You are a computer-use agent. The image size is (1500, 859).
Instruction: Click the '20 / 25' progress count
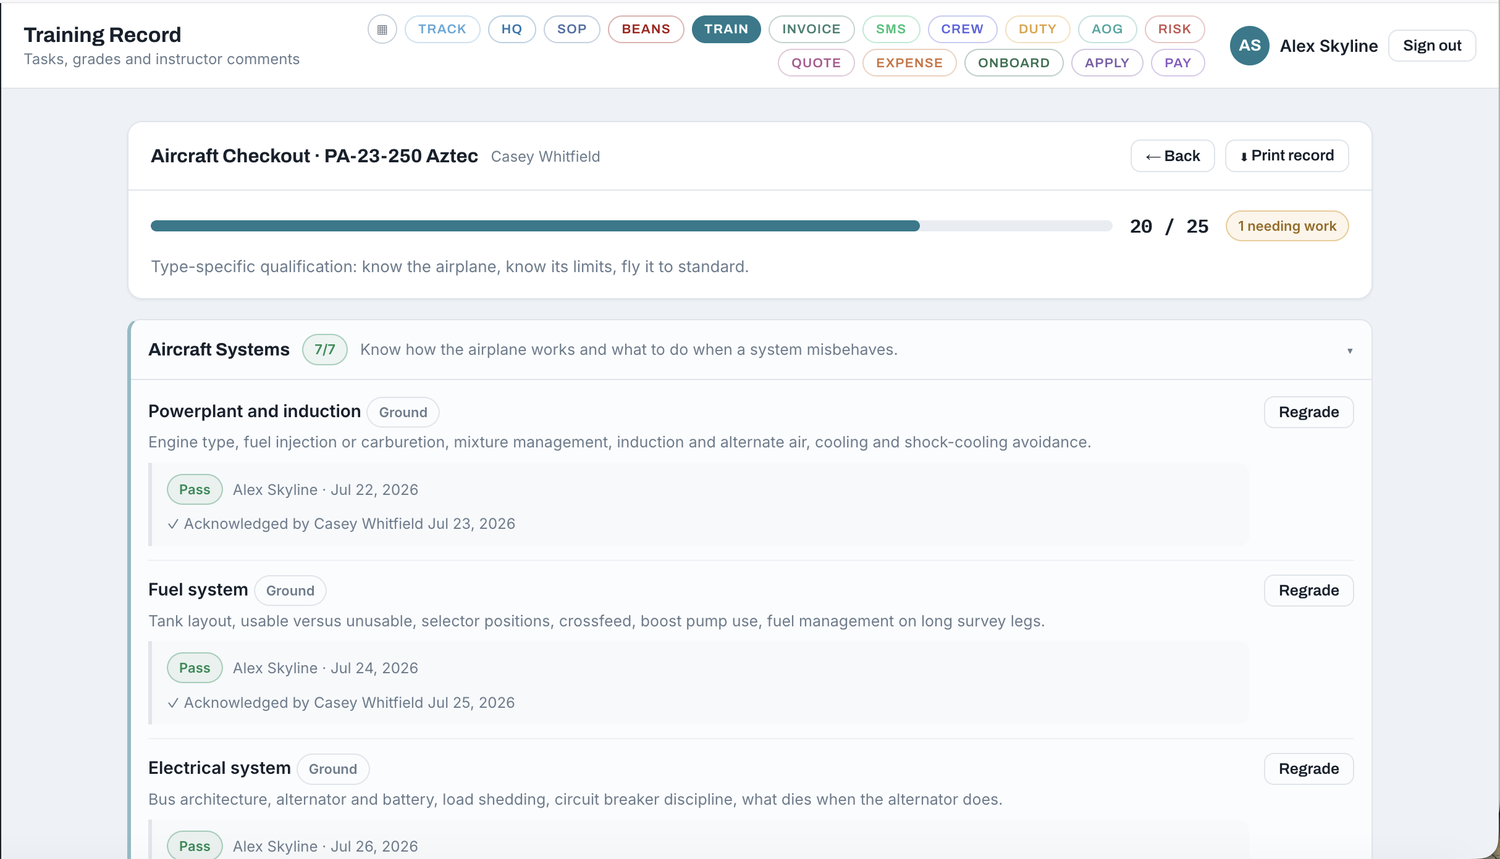pos(1169,227)
